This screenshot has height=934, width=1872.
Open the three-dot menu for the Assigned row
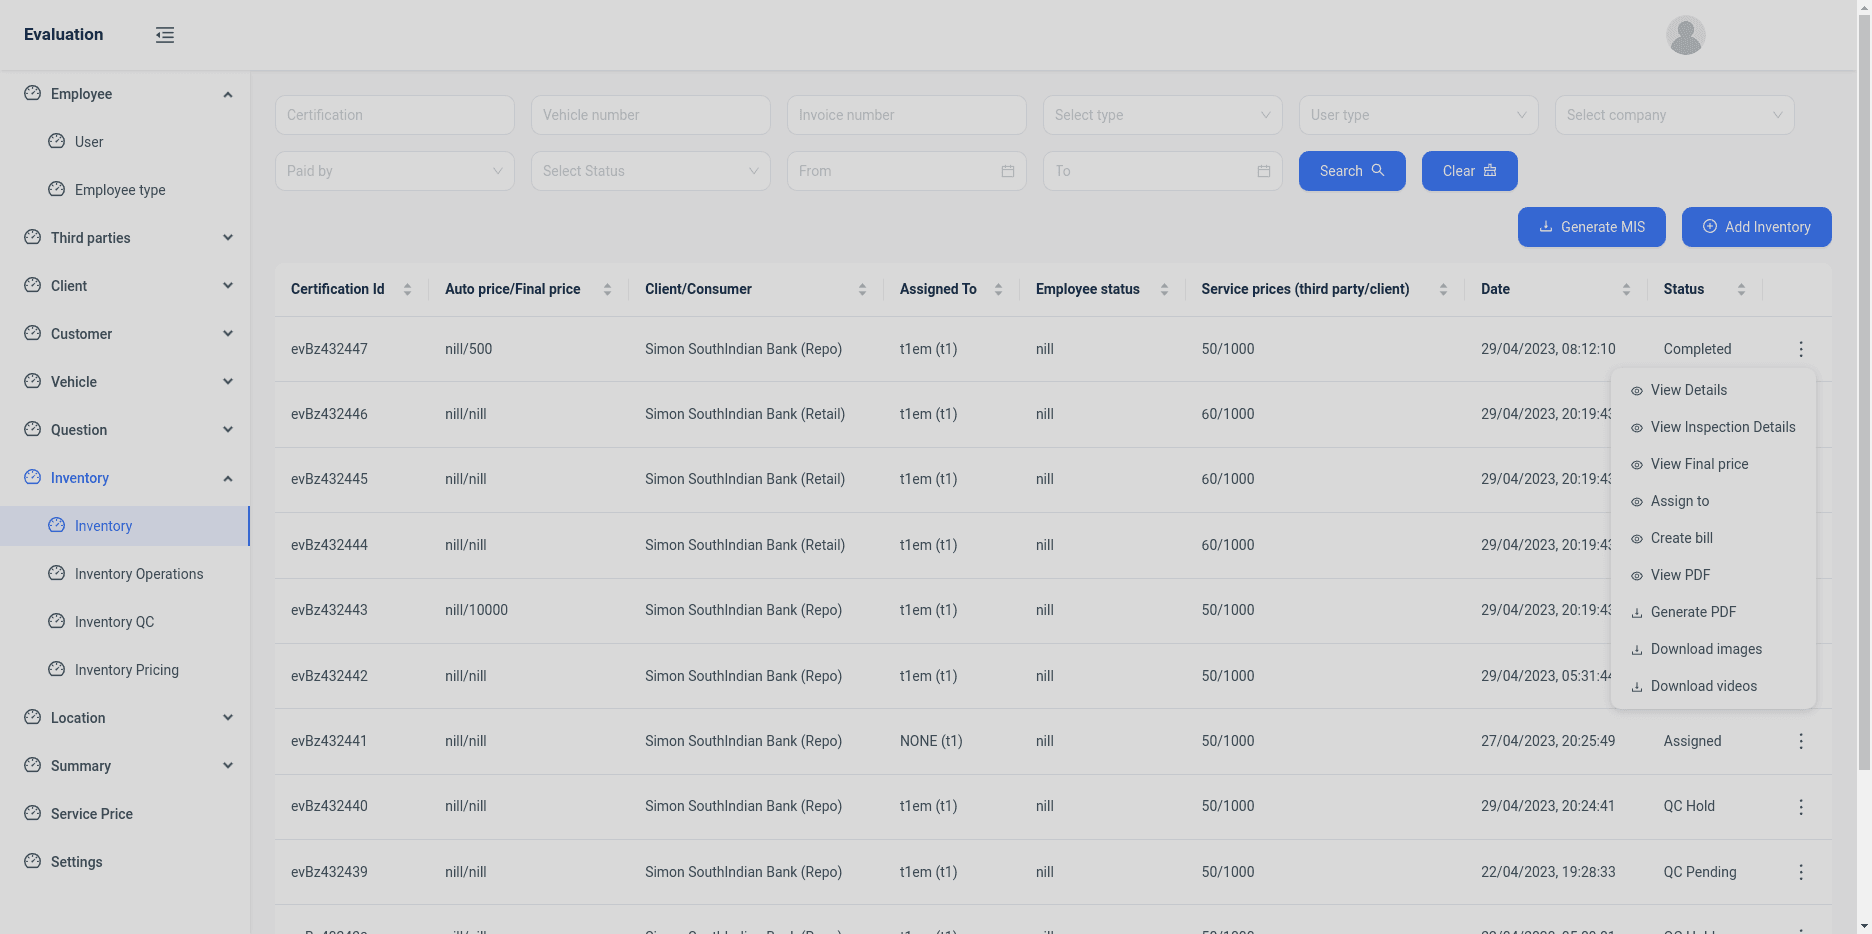[1801, 741]
